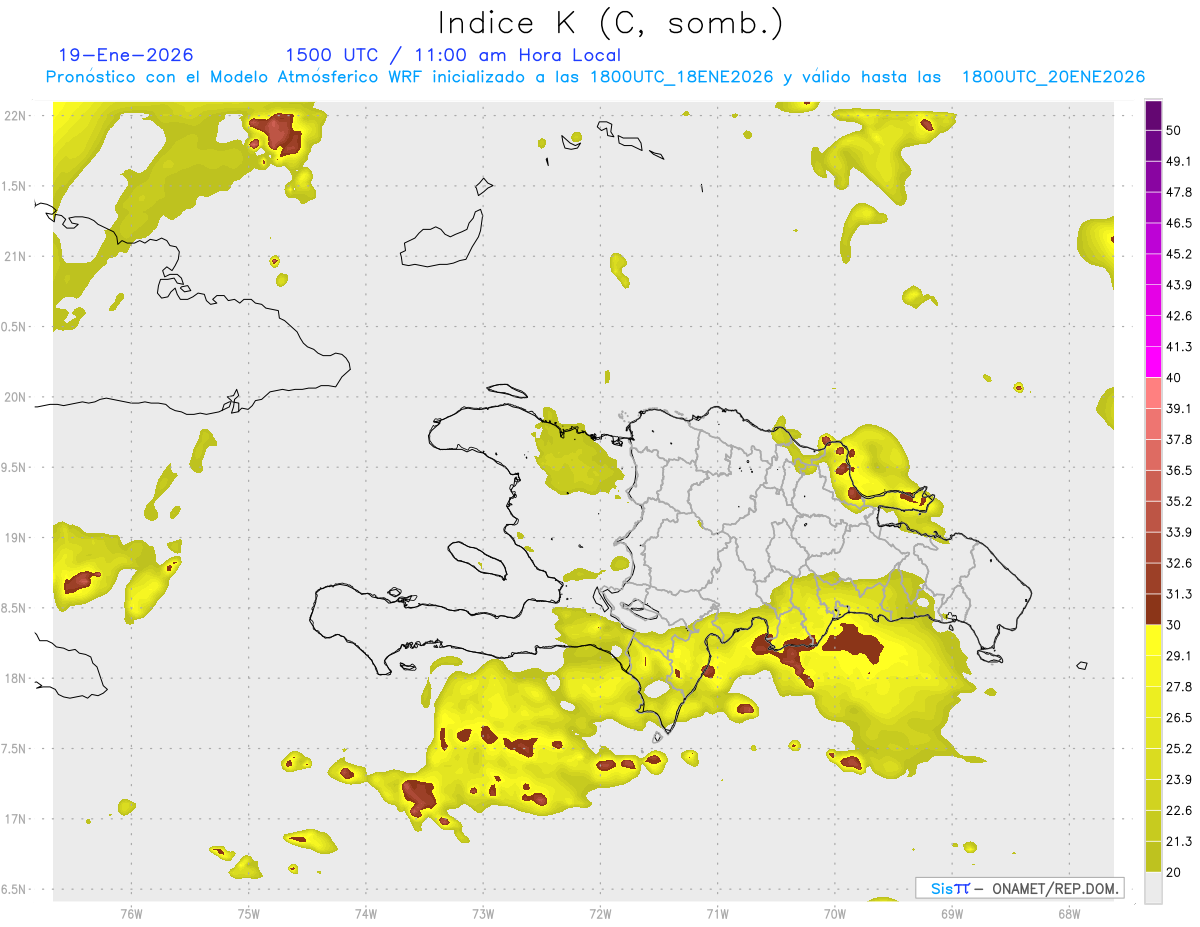This screenshot has height=927, width=1200.
Task: Pick the salmon legend swatch between 39.1 and 40
Action: [x=1153, y=393]
